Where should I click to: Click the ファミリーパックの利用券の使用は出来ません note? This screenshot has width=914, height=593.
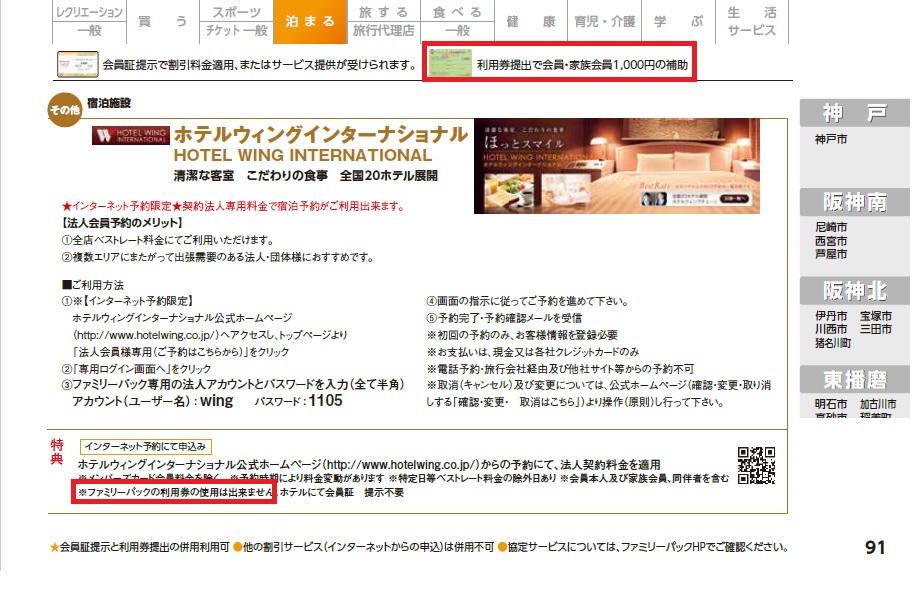click(x=175, y=493)
